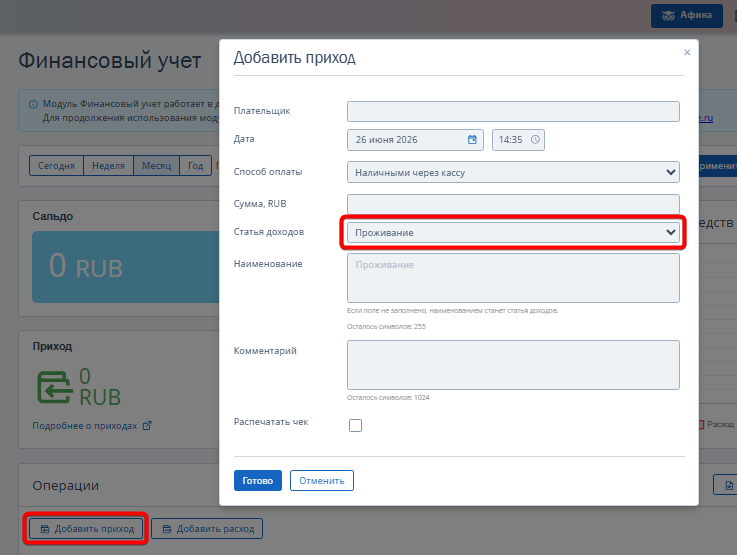The width and height of the screenshot is (737, 555).
Task: Click the Комментарий text area
Action: click(513, 365)
